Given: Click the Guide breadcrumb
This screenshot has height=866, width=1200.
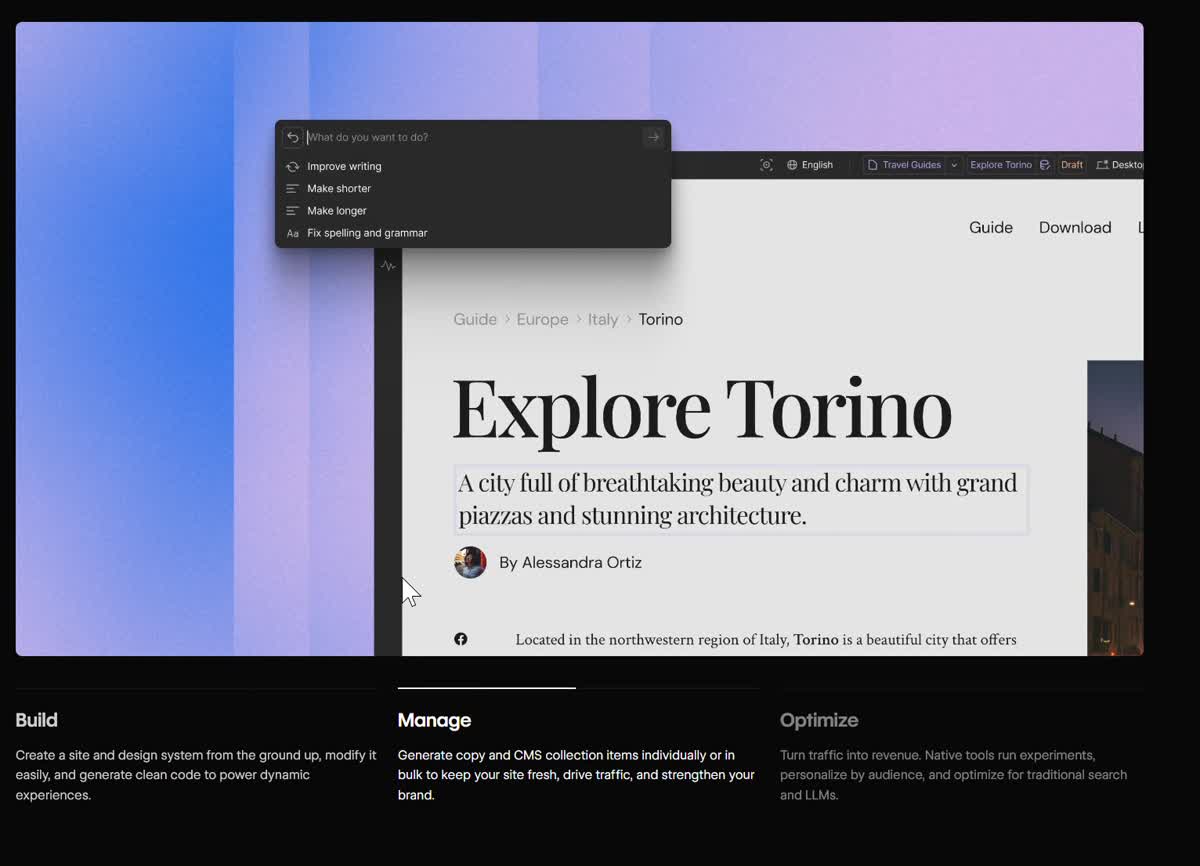Looking at the screenshot, I should 475,319.
